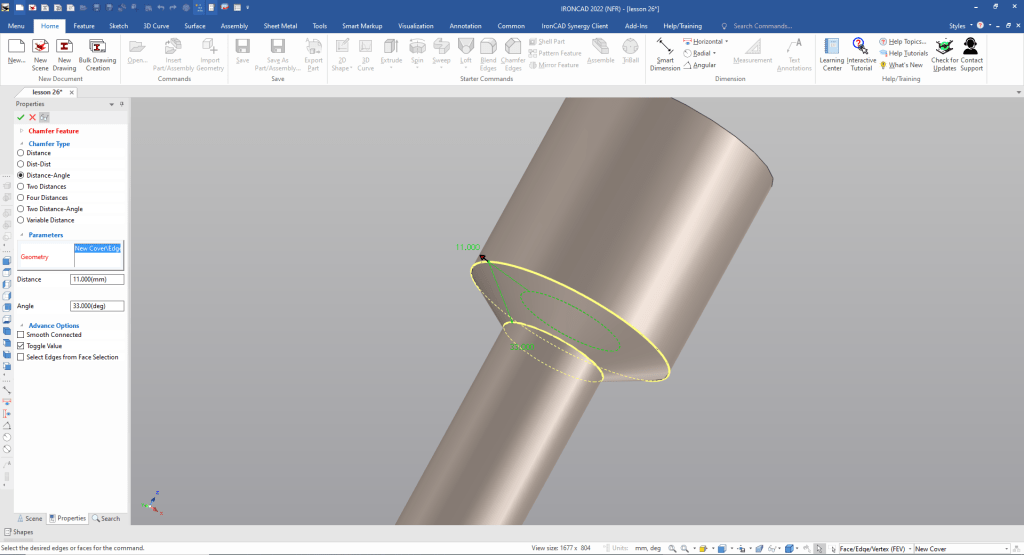The height and width of the screenshot is (555, 1024).
Task: Enable the Smooth Connected checkbox
Action: click(x=21, y=335)
